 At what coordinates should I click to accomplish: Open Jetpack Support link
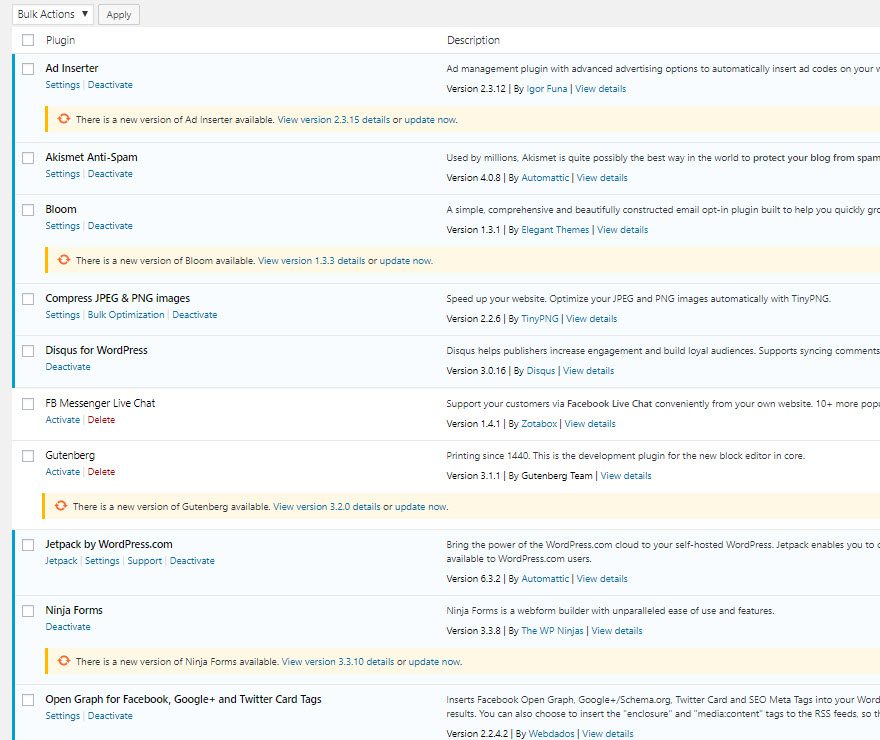coord(144,561)
